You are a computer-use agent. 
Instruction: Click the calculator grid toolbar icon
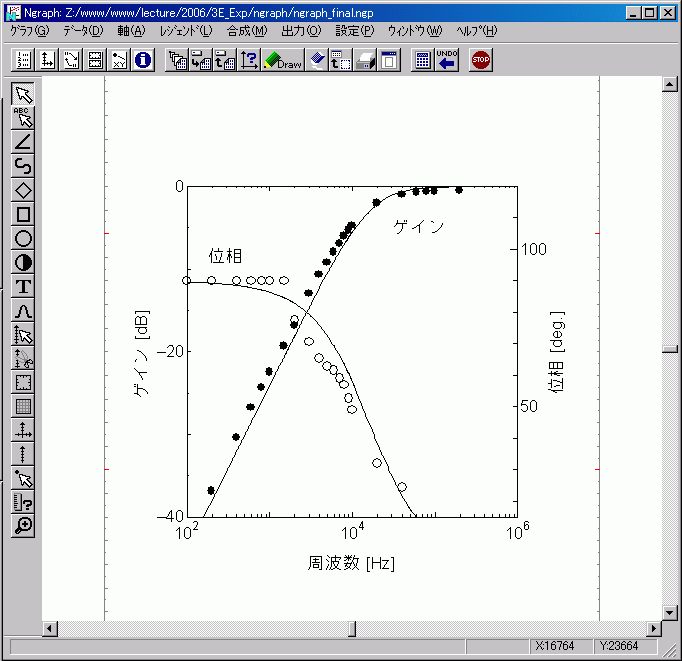click(x=423, y=61)
